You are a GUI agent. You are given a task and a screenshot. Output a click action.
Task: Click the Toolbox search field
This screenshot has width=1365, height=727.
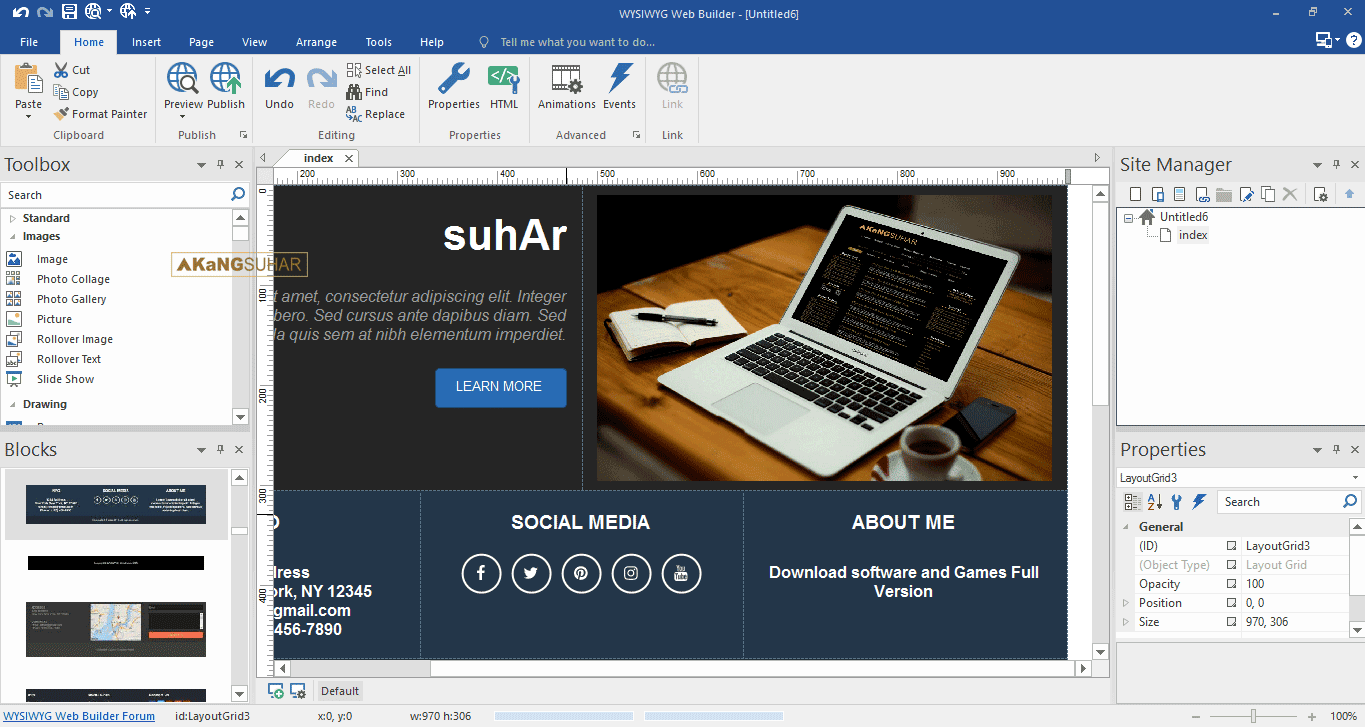pyautogui.click(x=115, y=195)
